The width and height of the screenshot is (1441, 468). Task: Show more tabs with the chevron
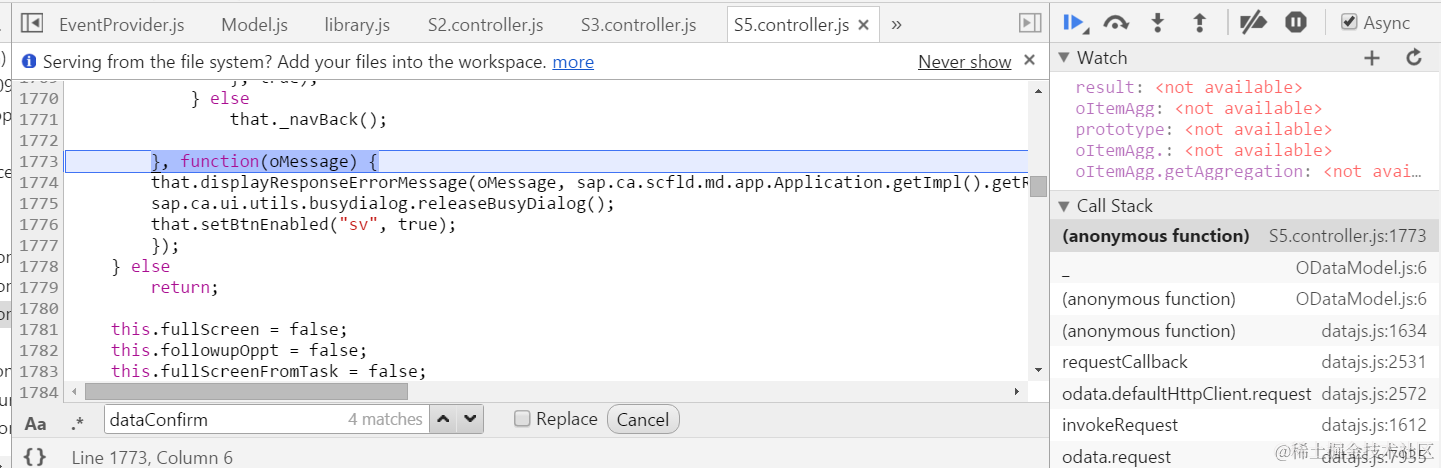coord(896,24)
